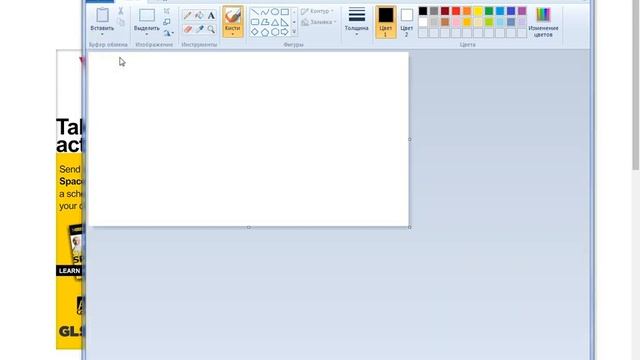Click the Cut scissors icon
The height and width of the screenshot is (360, 640).
(x=121, y=11)
